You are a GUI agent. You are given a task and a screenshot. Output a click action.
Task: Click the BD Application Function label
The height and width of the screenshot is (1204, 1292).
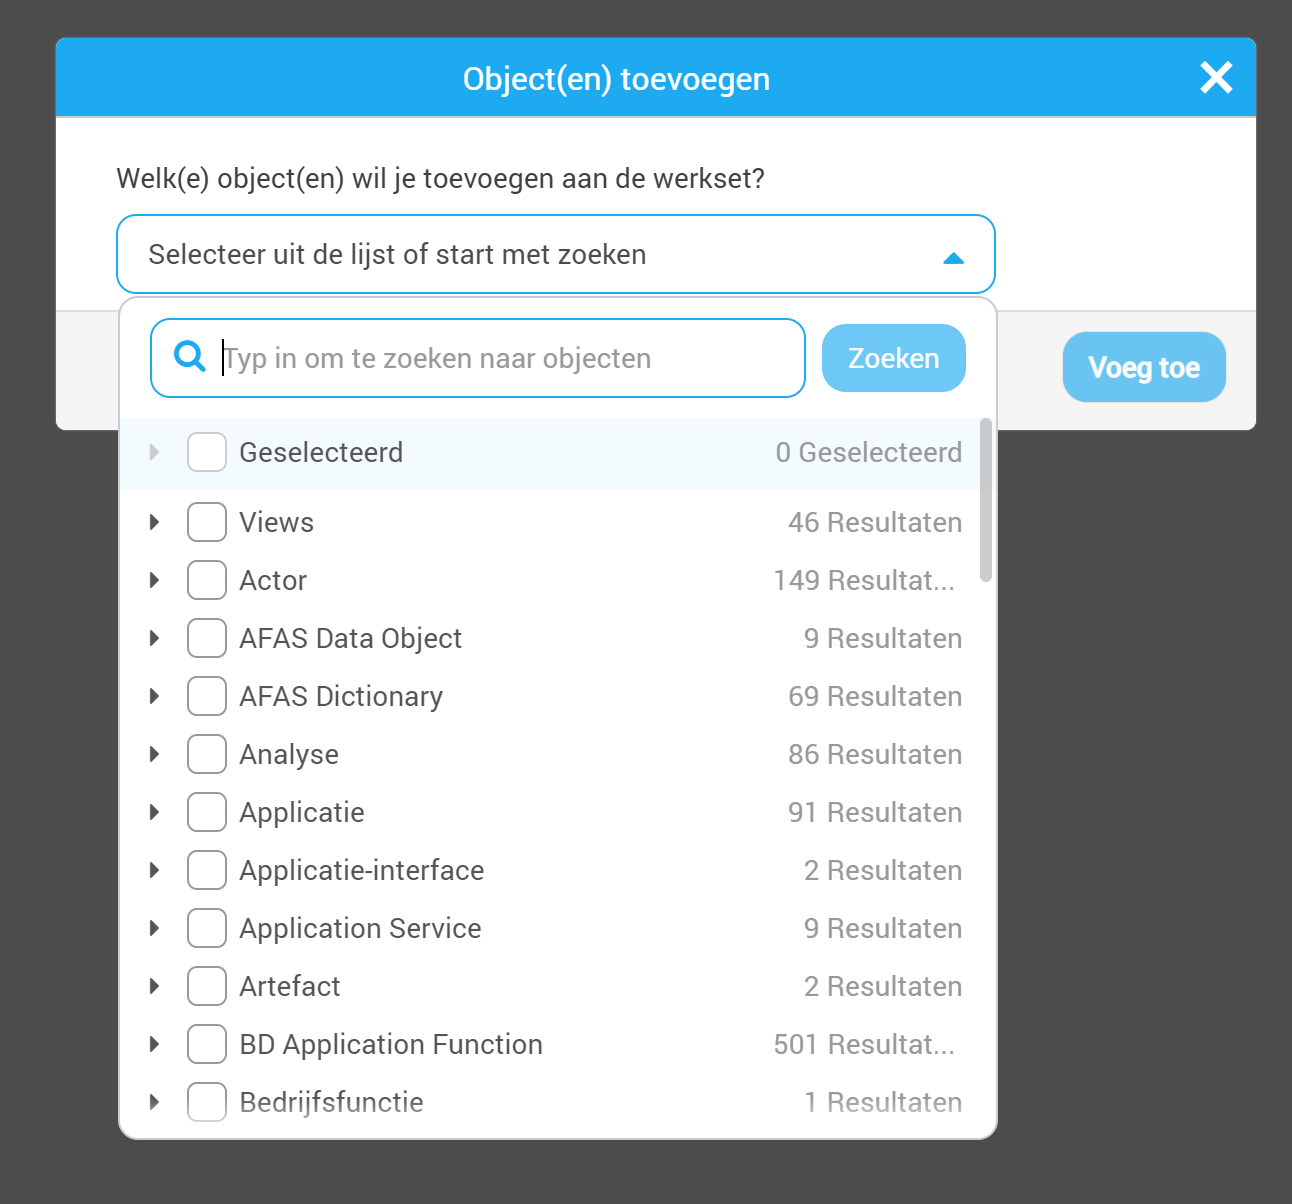tap(391, 1044)
